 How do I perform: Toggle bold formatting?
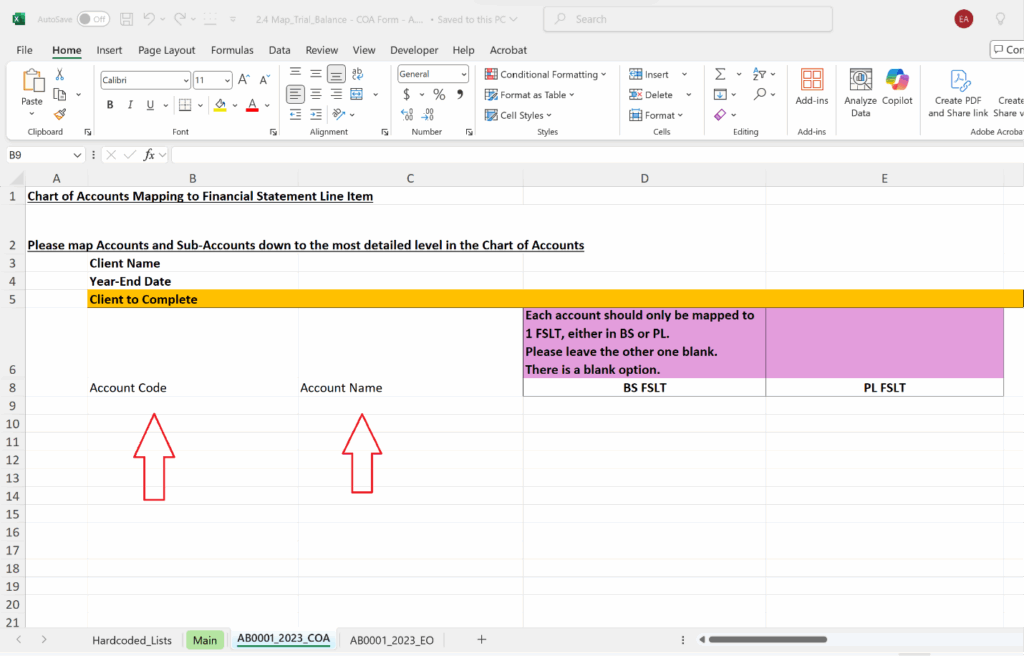[x=110, y=104]
